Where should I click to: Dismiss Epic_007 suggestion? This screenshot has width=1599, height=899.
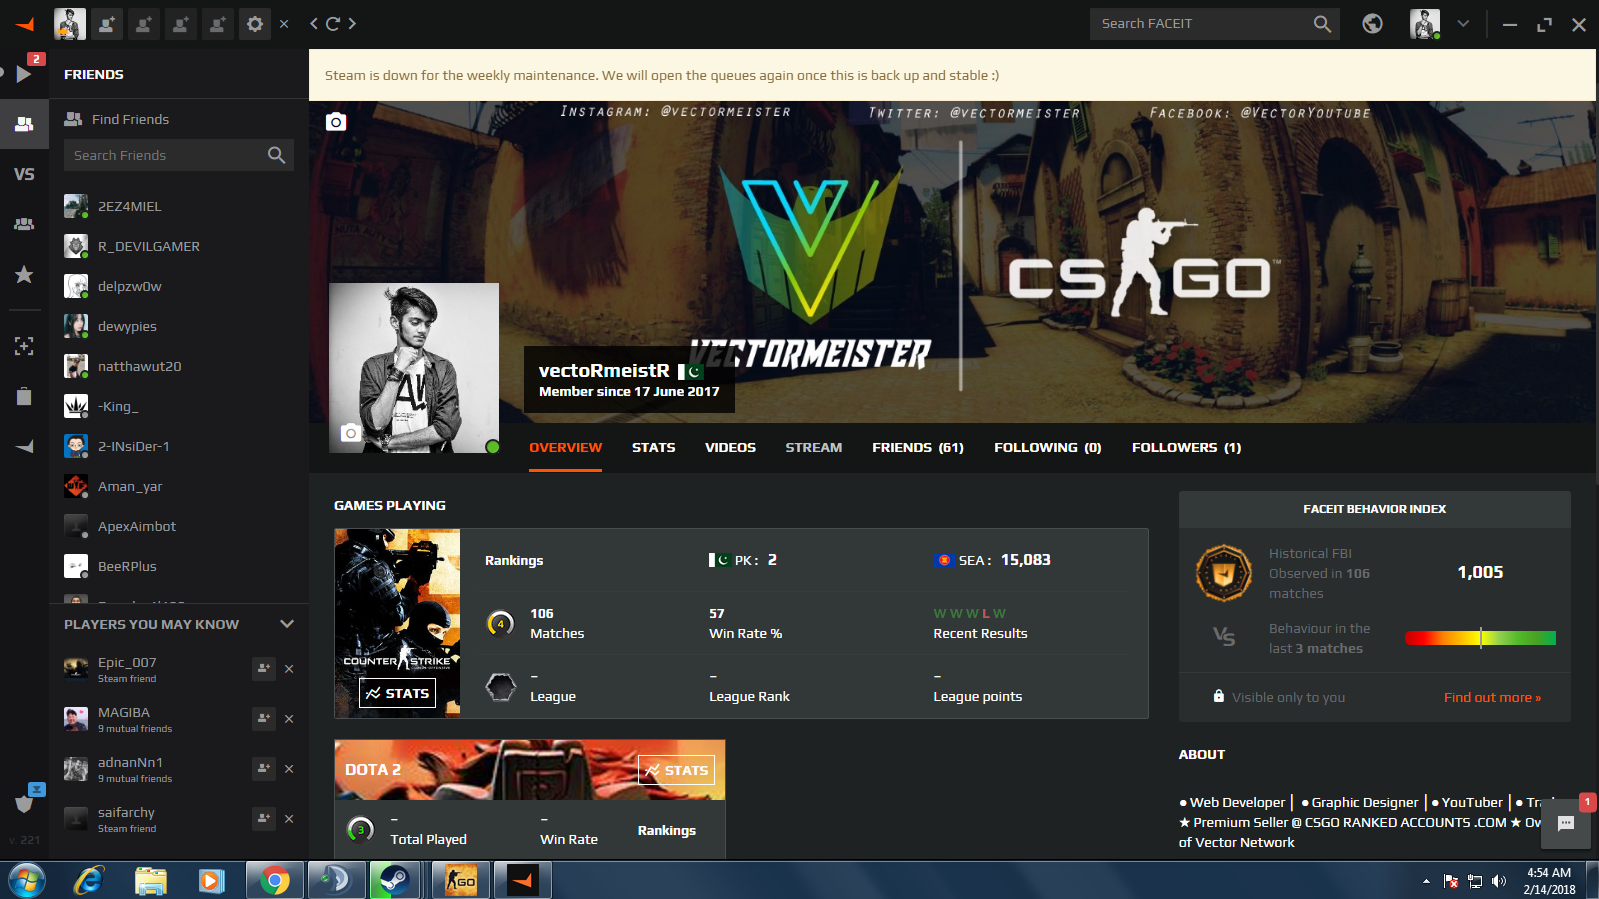click(x=289, y=669)
